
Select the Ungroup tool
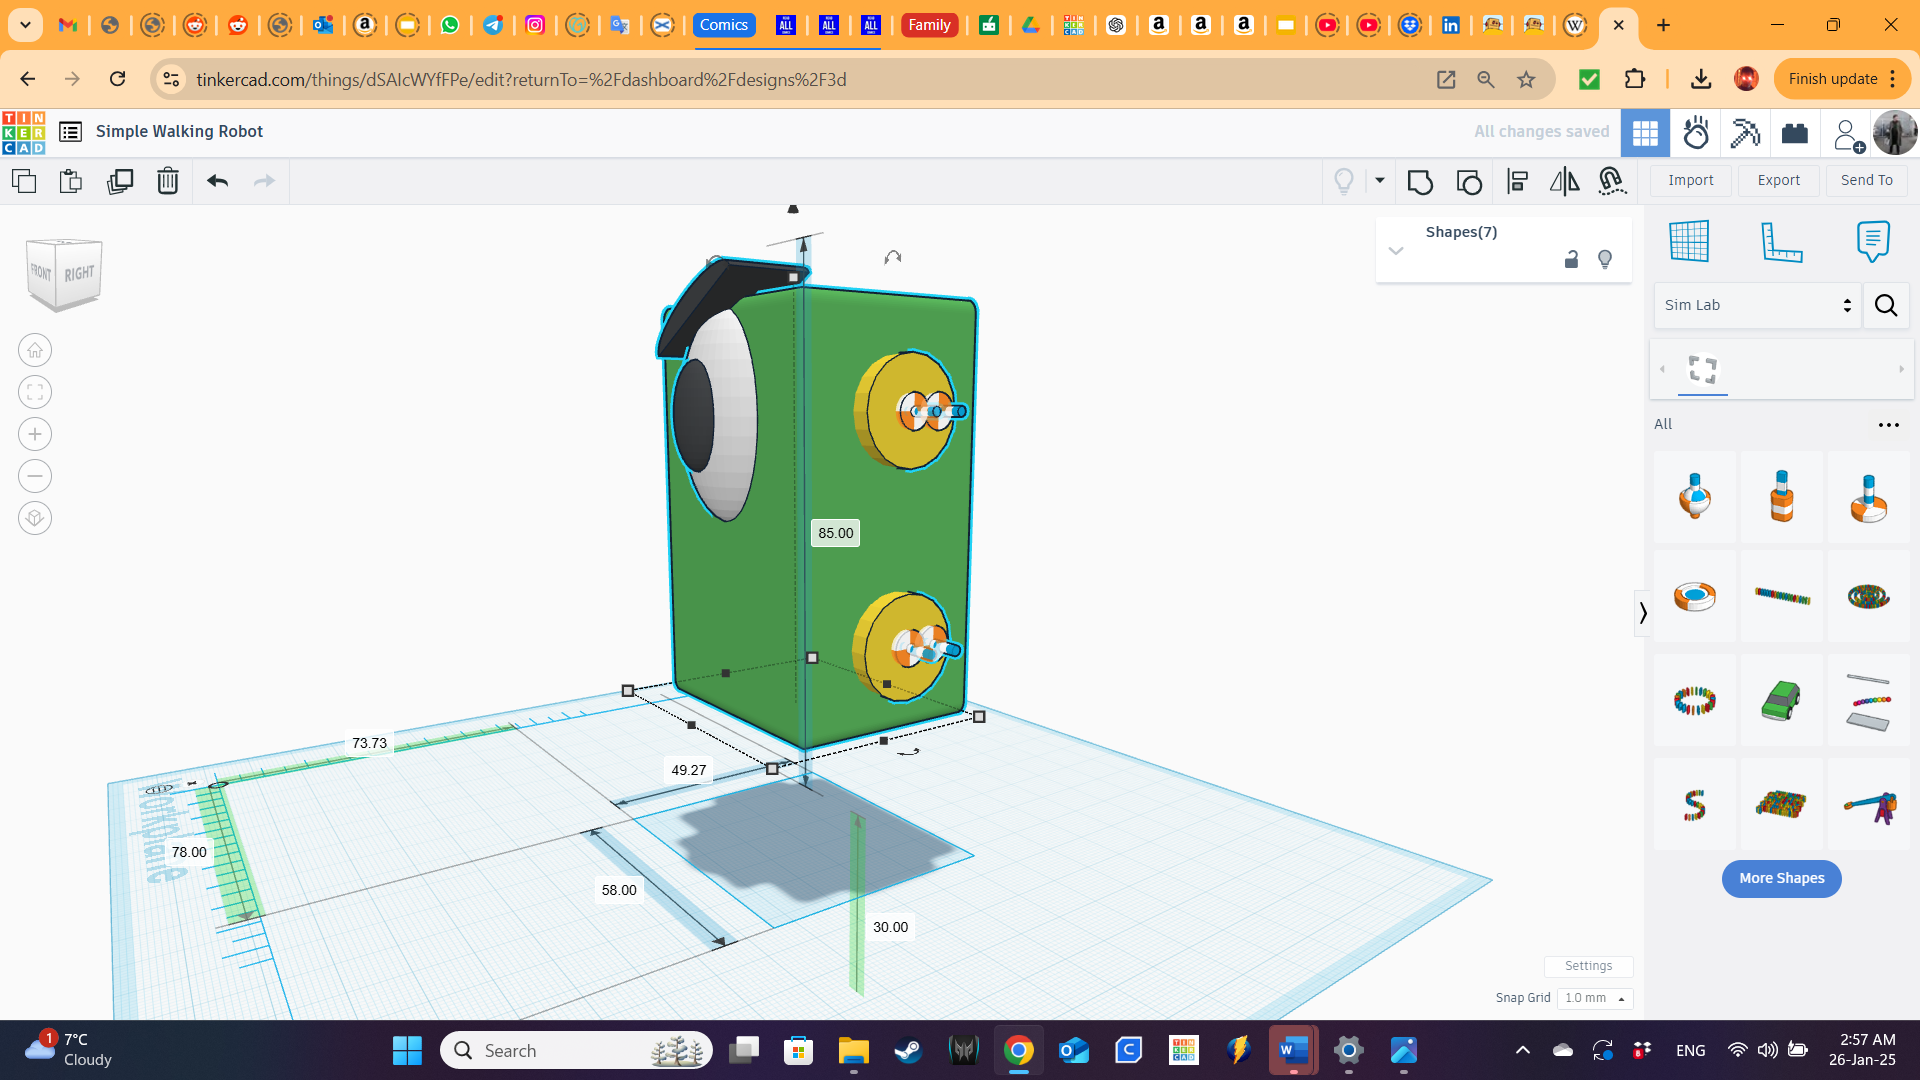1468,182
